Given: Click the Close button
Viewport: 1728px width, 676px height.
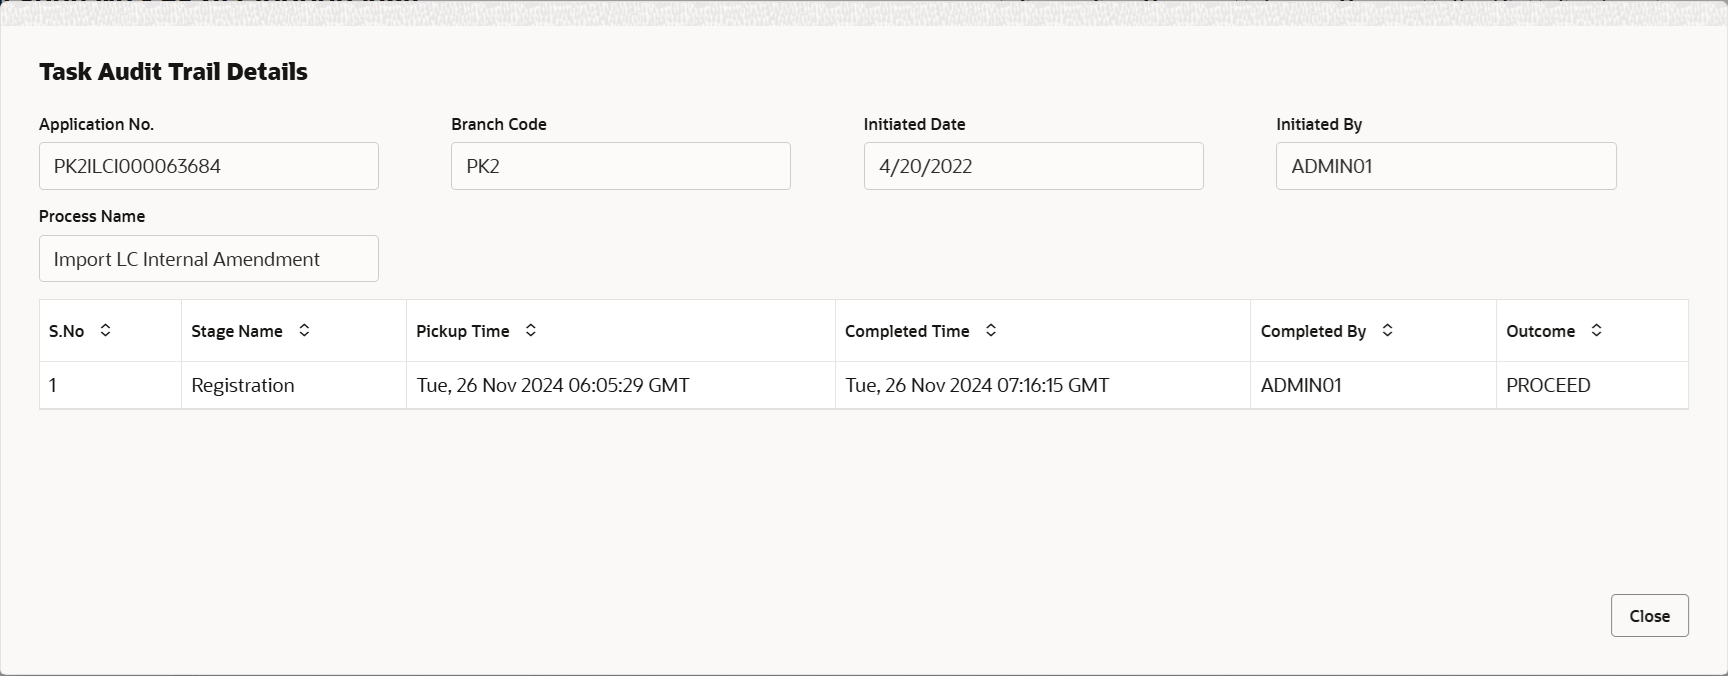Looking at the screenshot, I should point(1648,616).
